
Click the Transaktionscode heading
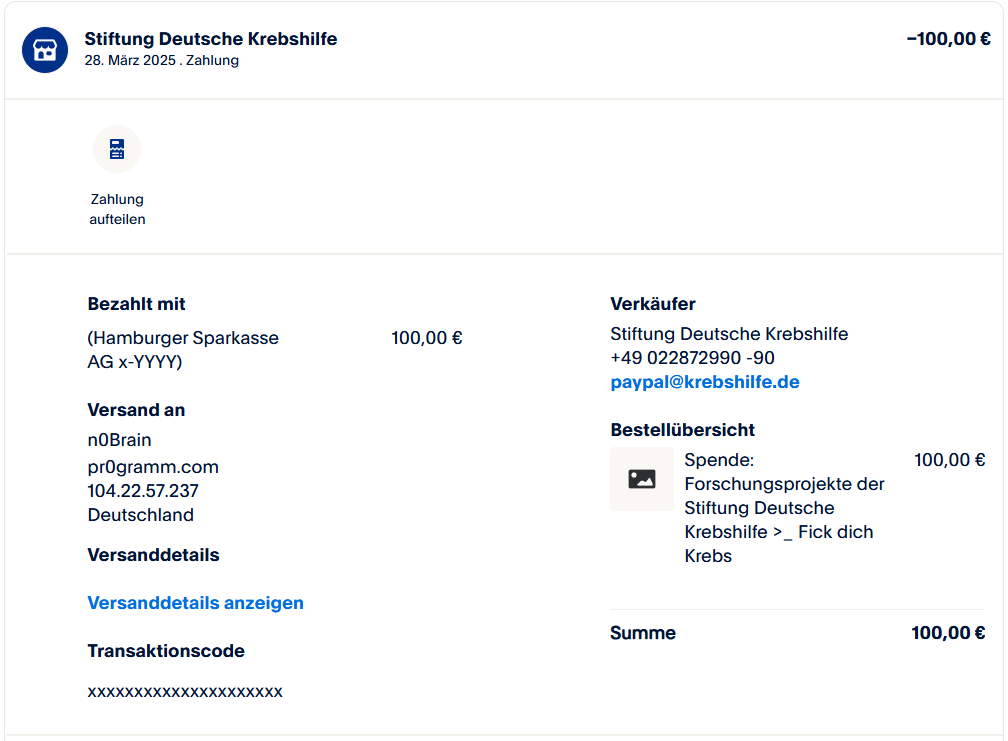coord(166,651)
